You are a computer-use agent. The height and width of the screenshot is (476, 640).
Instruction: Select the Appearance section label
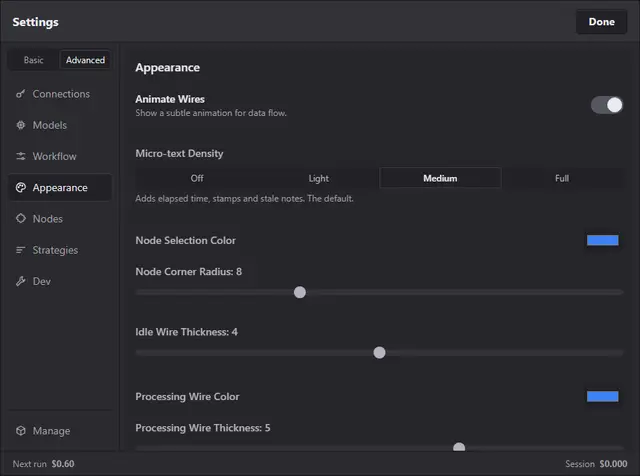(x=60, y=188)
